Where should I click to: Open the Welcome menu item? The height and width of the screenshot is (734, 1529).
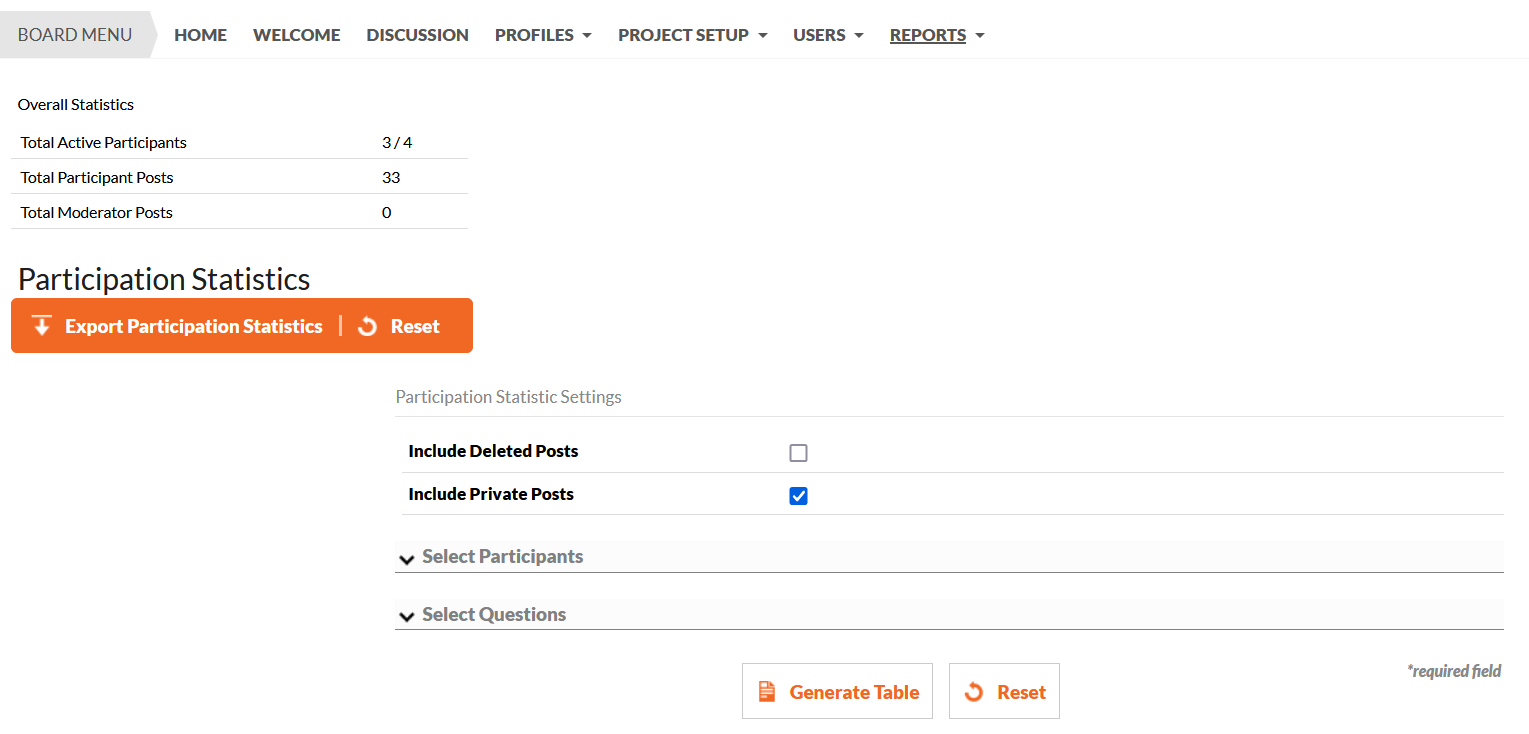296,35
